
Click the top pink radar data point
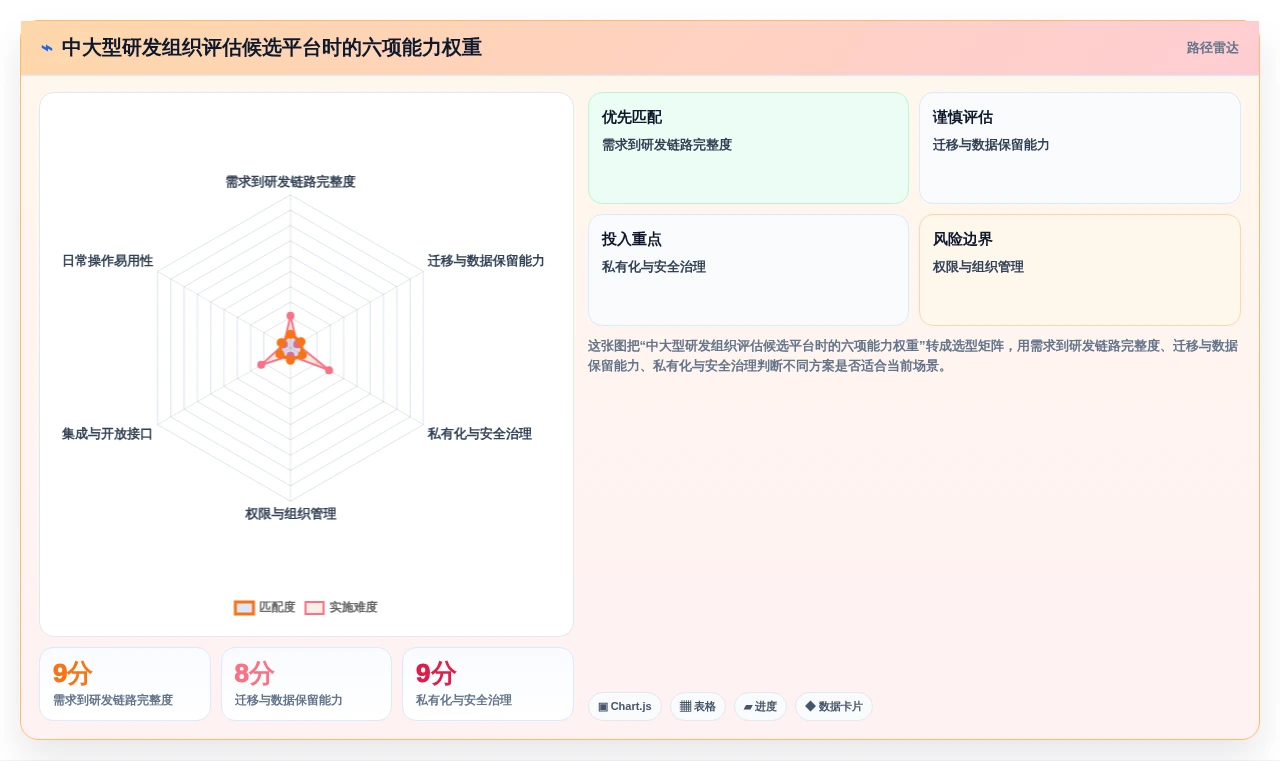(x=290, y=316)
